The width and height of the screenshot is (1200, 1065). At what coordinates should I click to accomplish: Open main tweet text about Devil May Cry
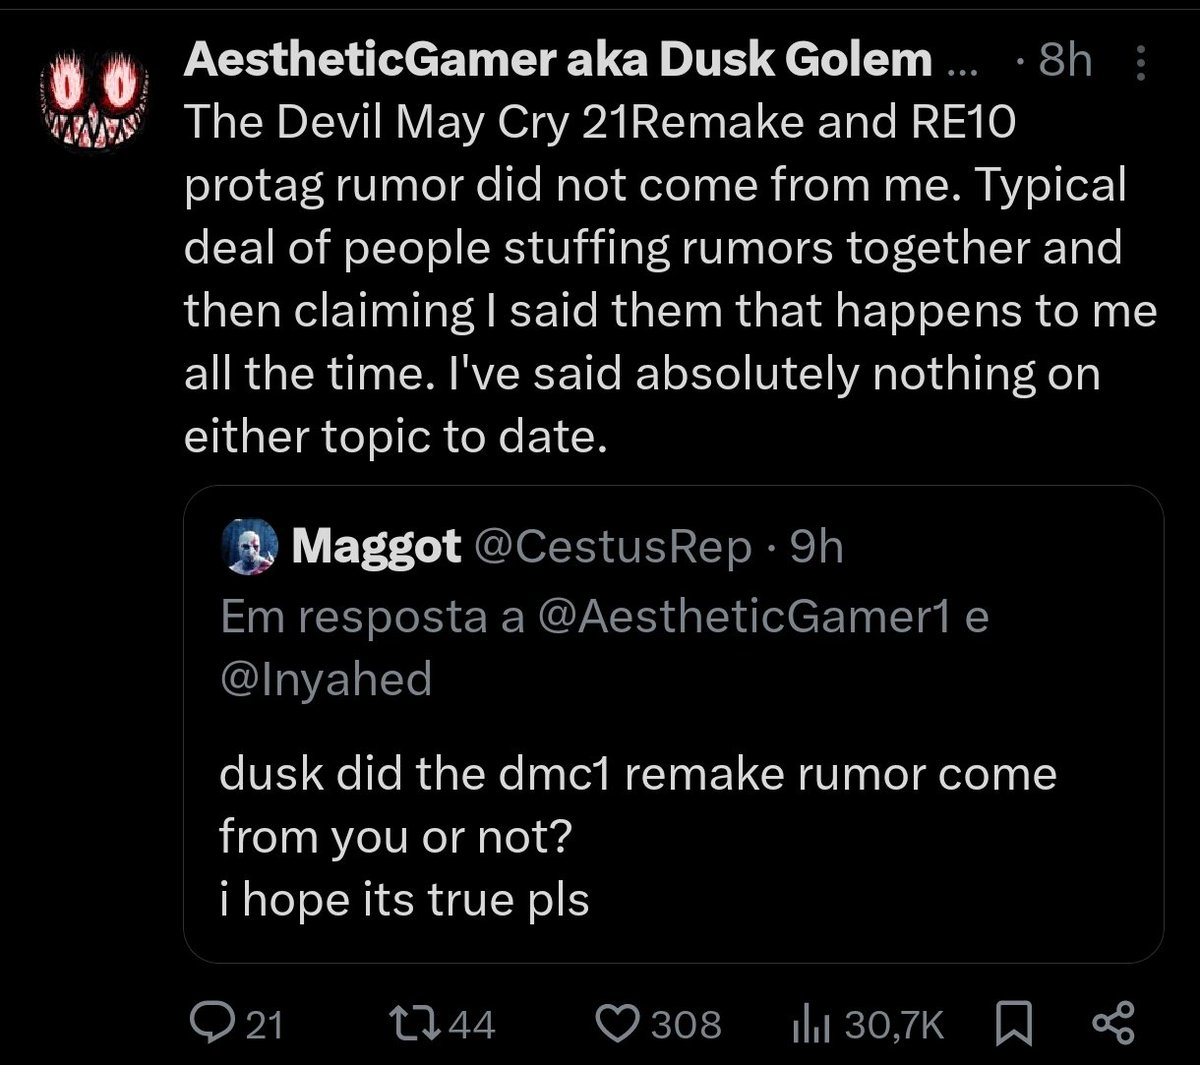point(670,280)
